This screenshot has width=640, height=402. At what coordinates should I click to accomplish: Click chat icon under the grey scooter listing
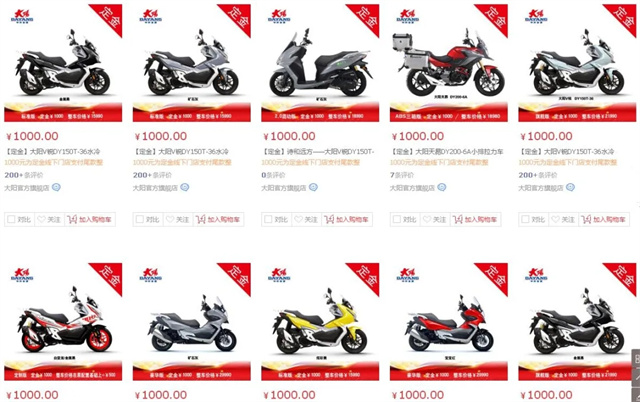point(313,187)
